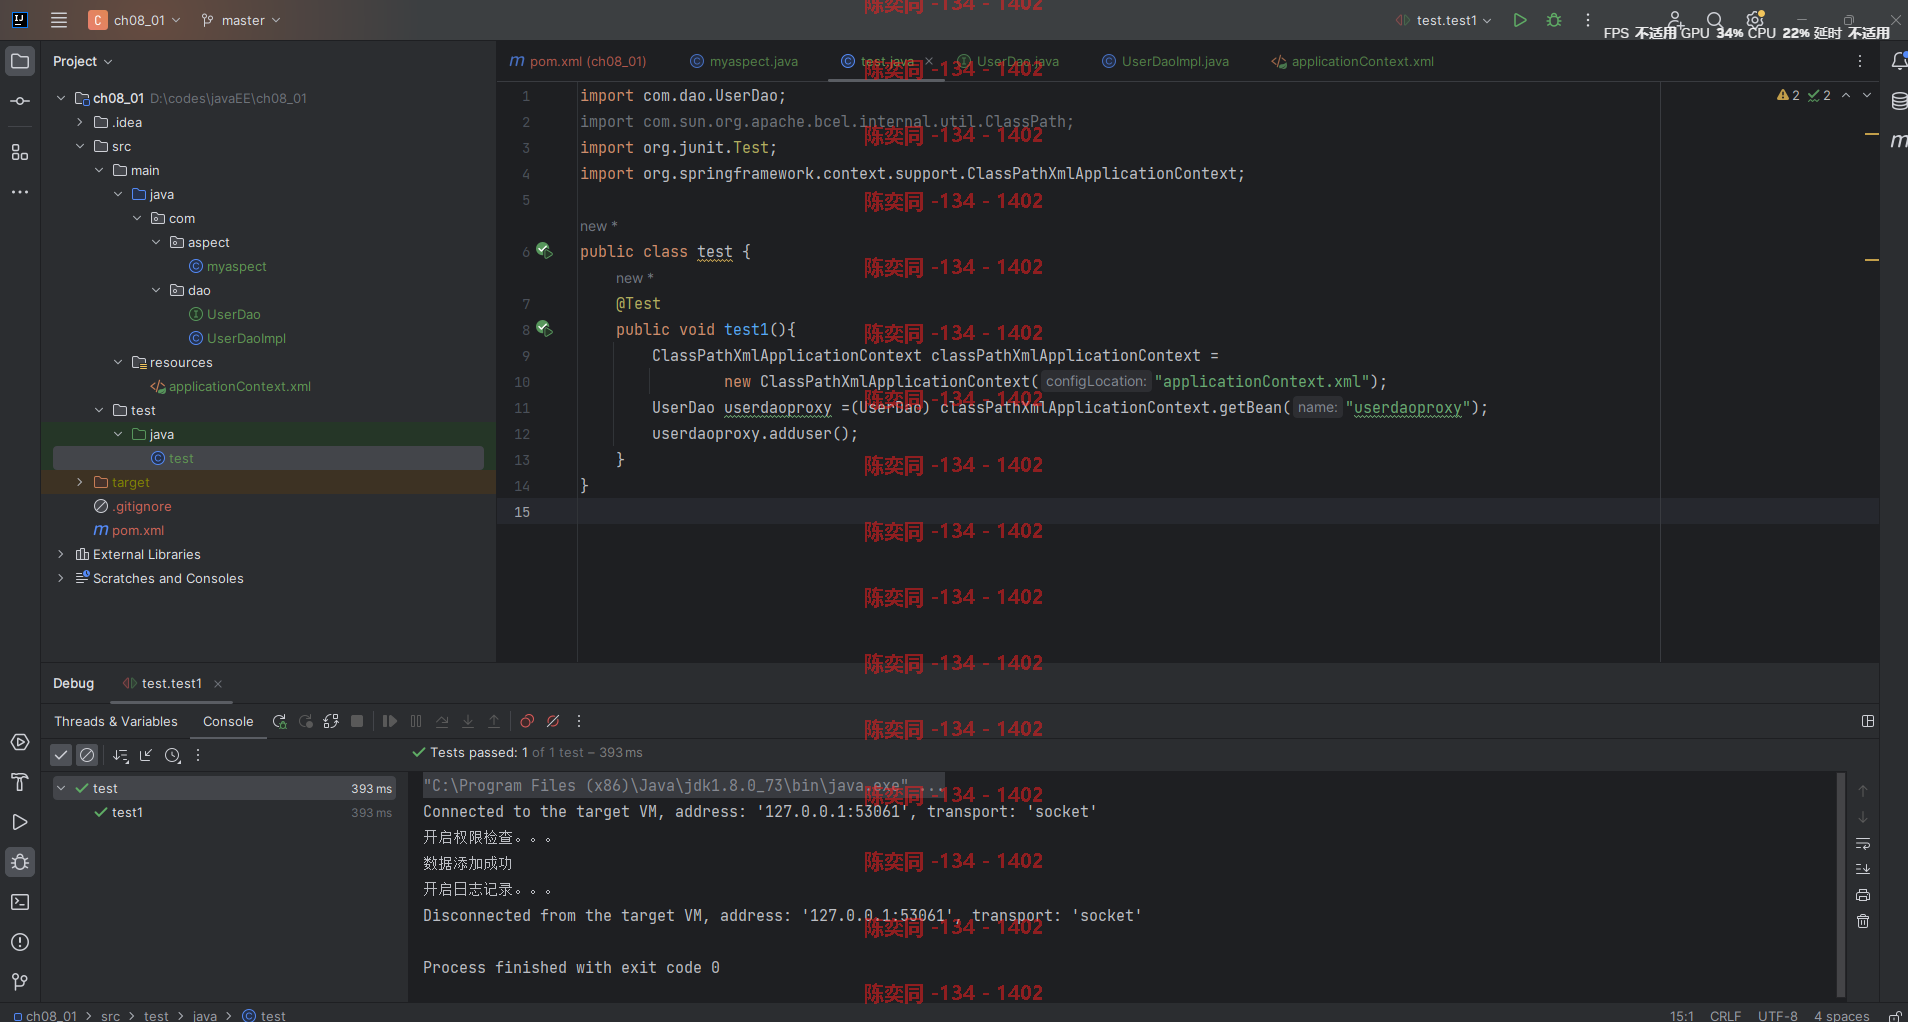
Task: Open UserDaoImpl in project tree
Action: click(237, 338)
